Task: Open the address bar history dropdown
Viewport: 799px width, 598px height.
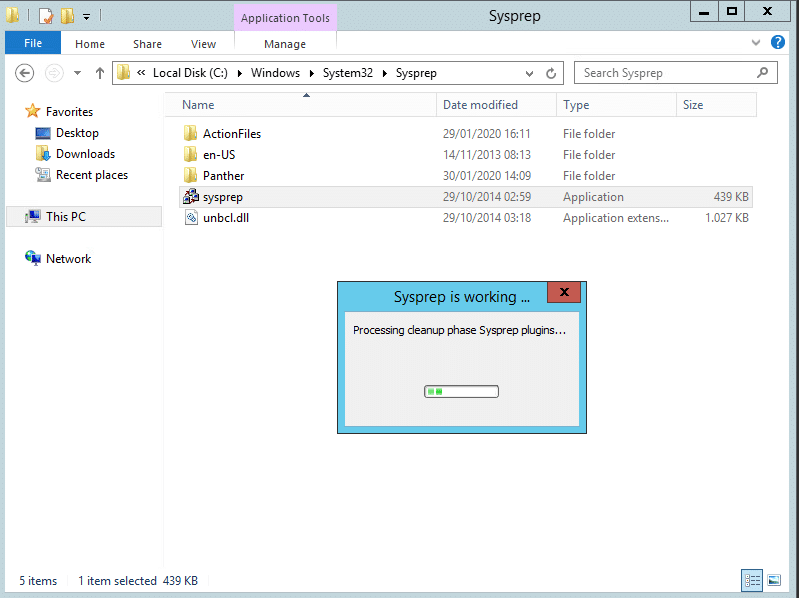Action: point(530,73)
